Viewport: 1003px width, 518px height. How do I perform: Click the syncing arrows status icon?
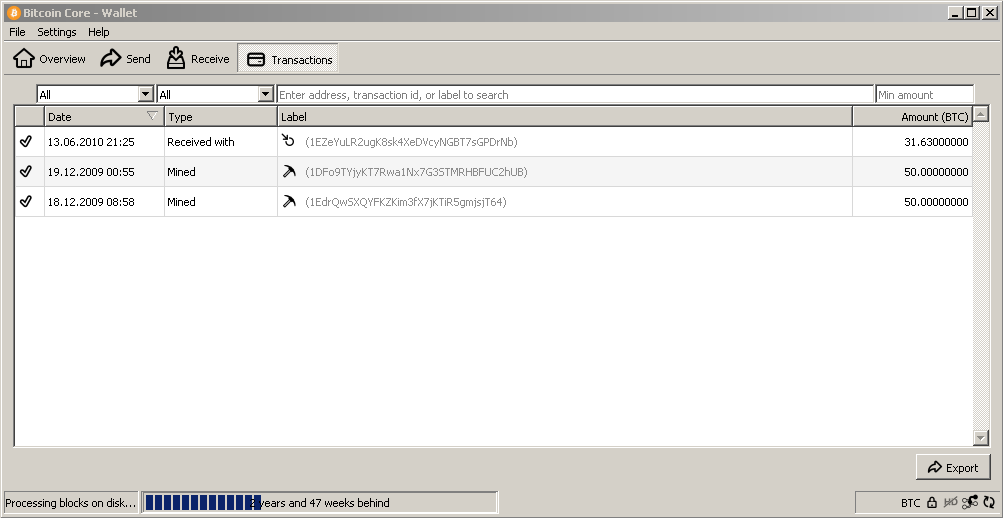coord(990,503)
